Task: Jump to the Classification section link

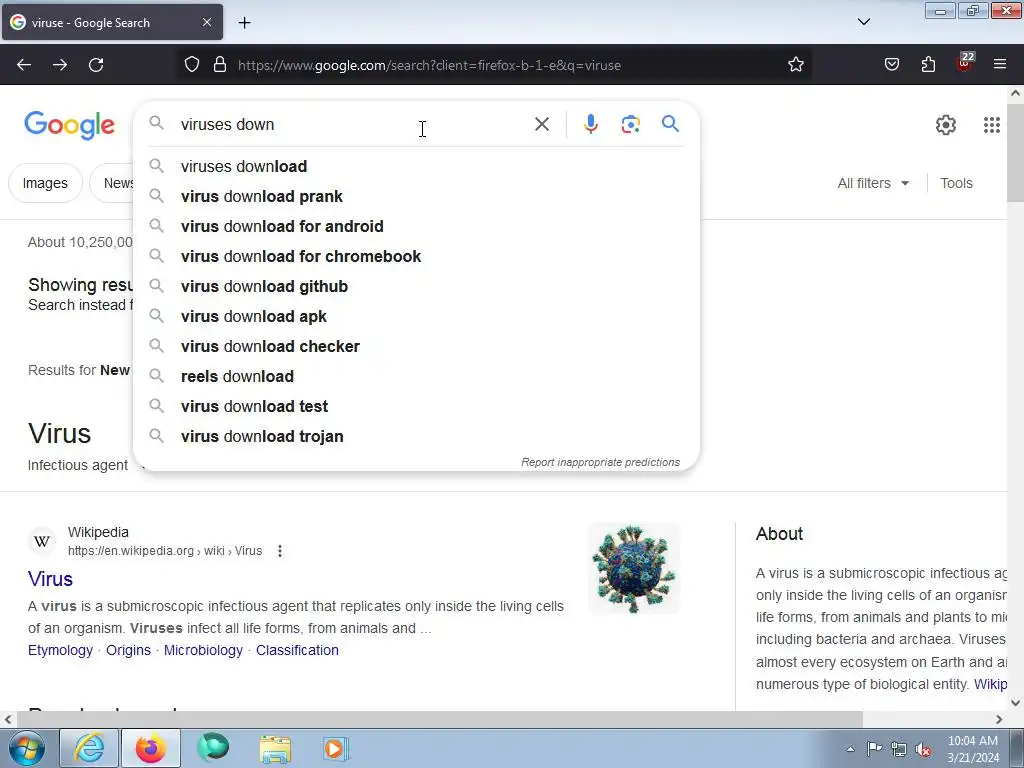Action: tap(297, 650)
